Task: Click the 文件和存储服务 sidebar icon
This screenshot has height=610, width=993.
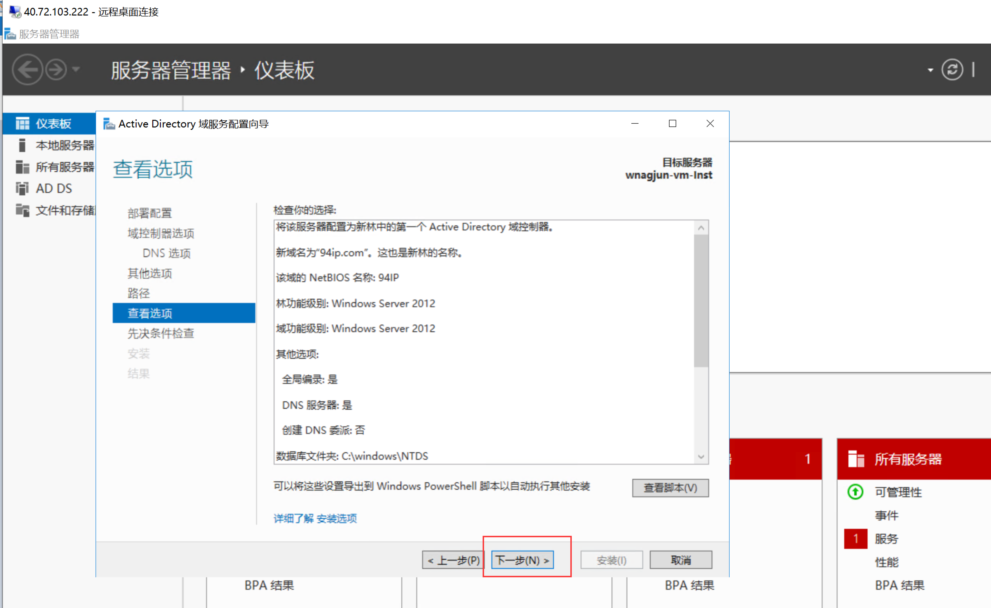Action: [x=50, y=209]
